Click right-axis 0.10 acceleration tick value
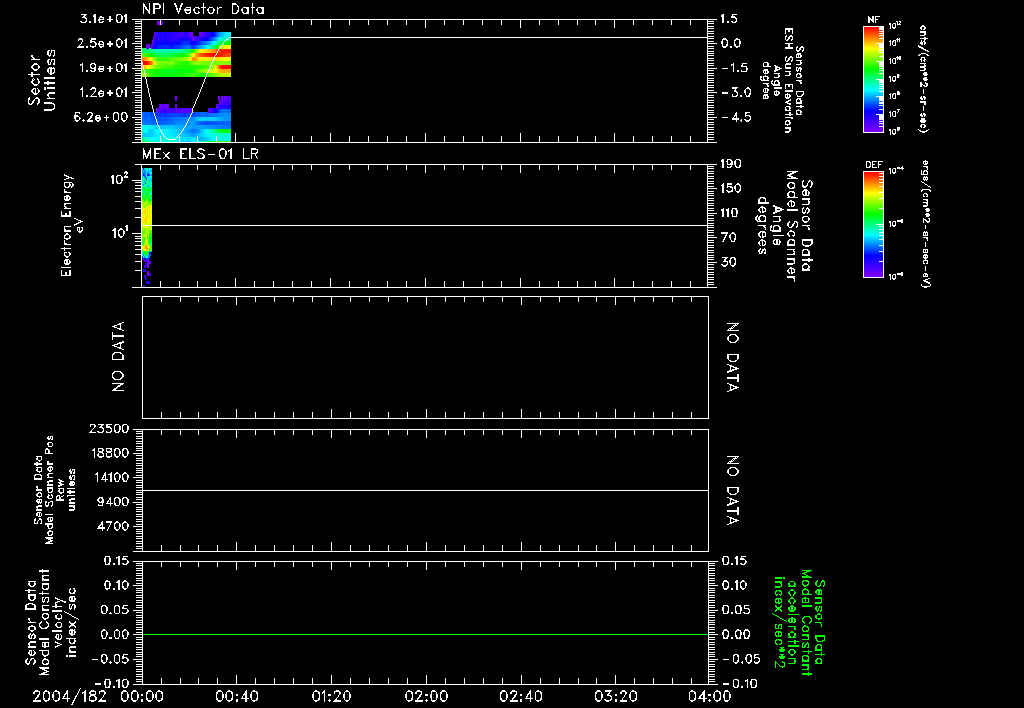Image resolution: width=1024 pixels, height=708 pixels. (735, 585)
